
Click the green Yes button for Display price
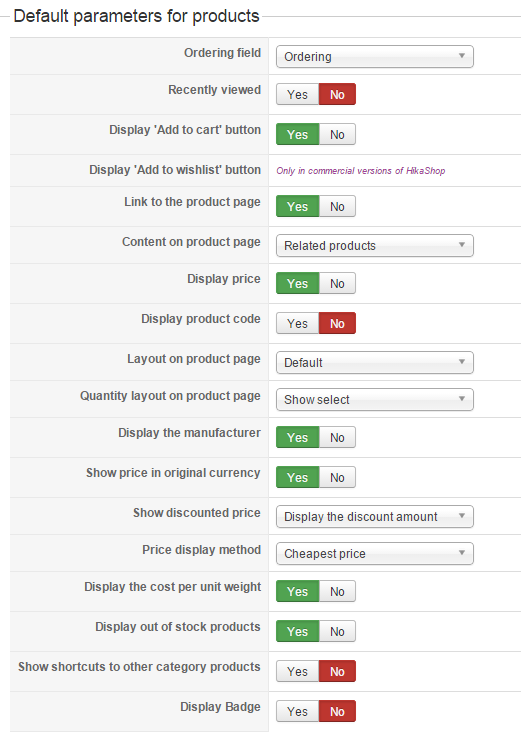[297, 284]
